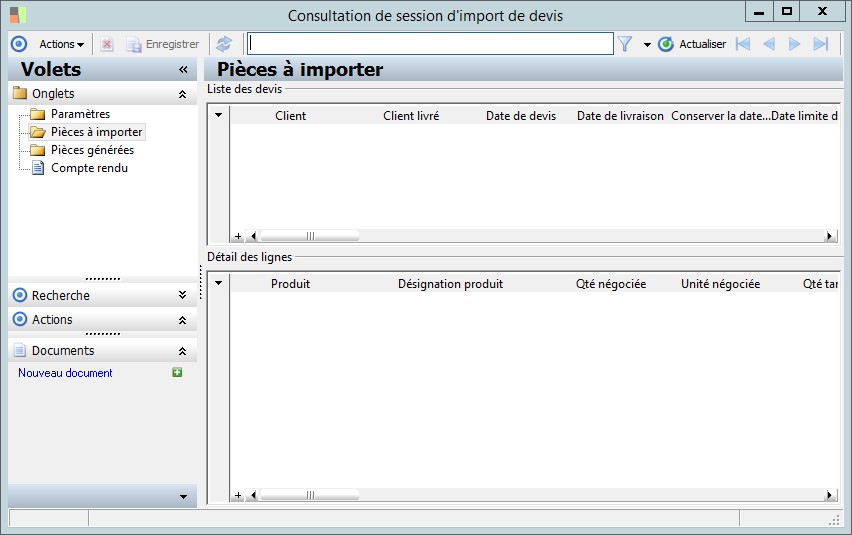Expand the Recherche section
The width and height of the screenshot is (852, 535).
click(183, 295)
